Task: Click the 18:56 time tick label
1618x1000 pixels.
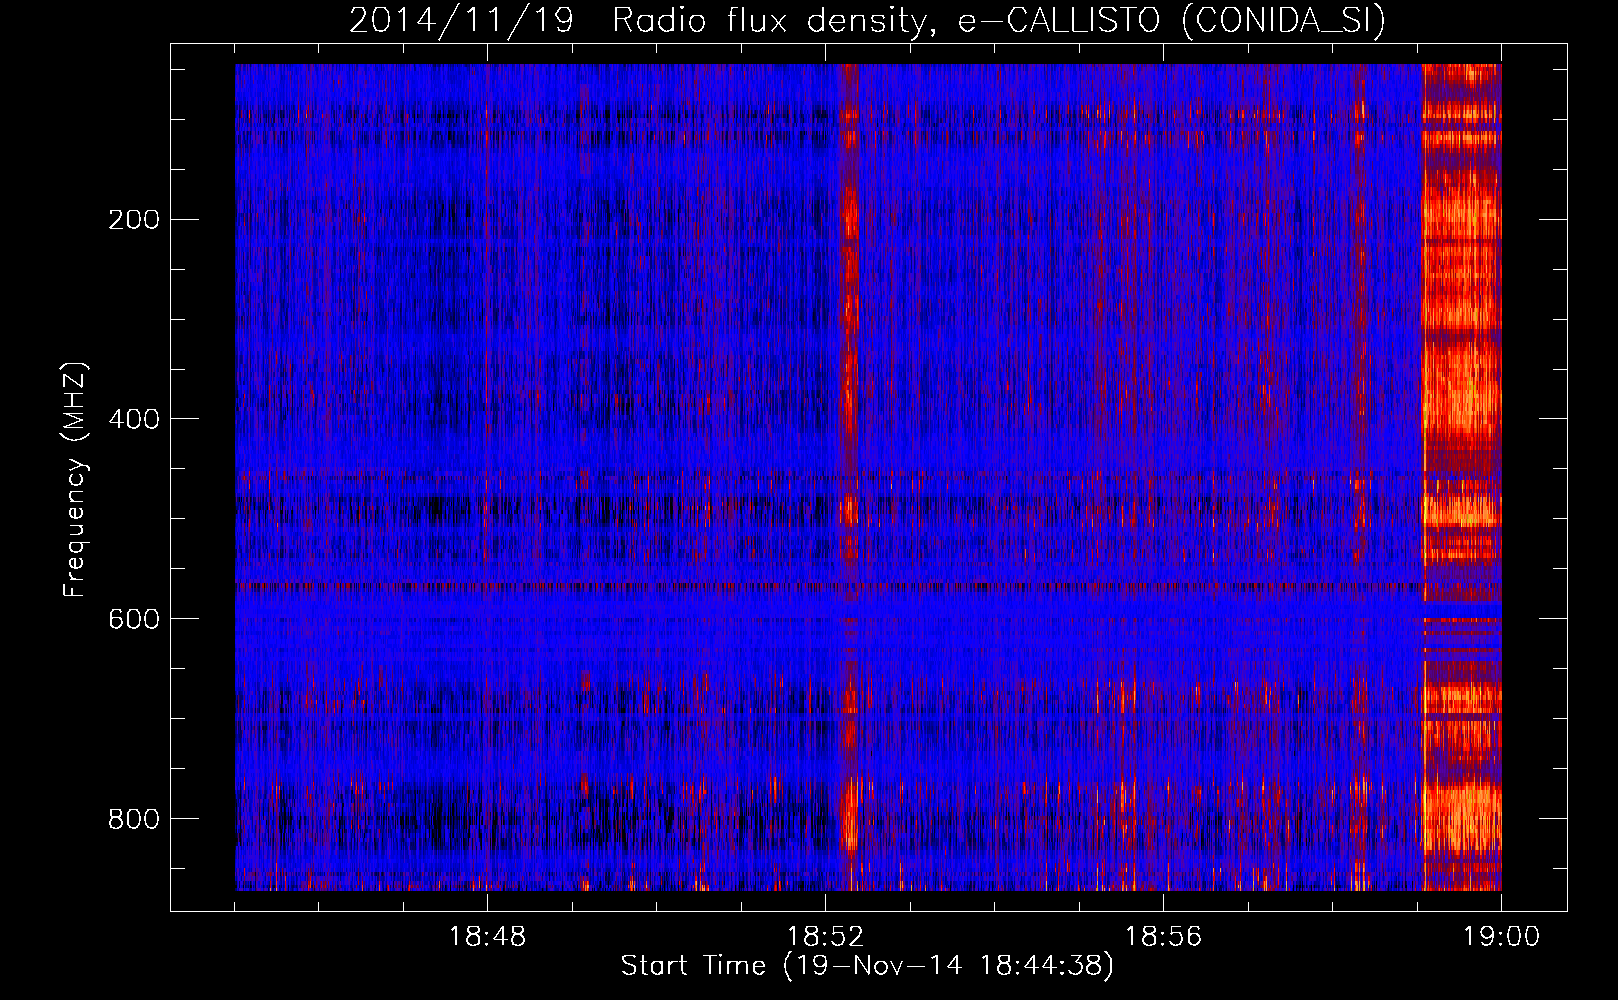Action: tap(1163, 937)
